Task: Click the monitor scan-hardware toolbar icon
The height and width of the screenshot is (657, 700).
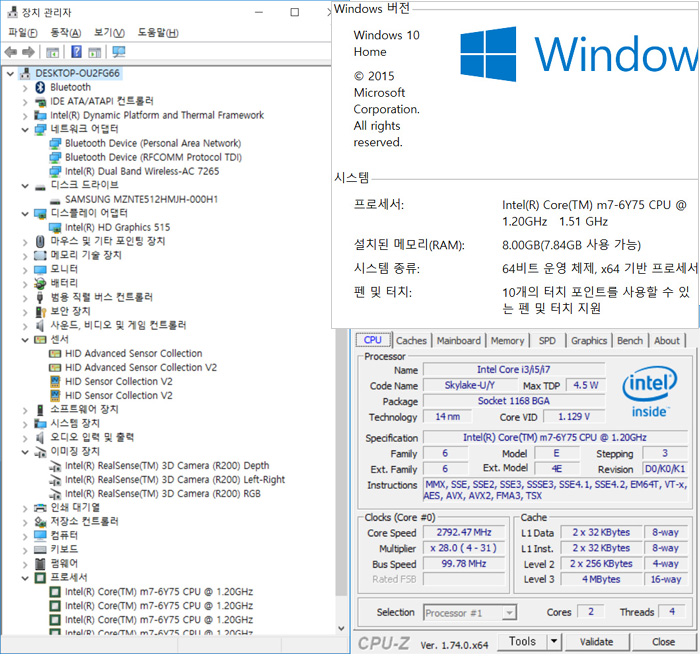Action: coord(119,52)
